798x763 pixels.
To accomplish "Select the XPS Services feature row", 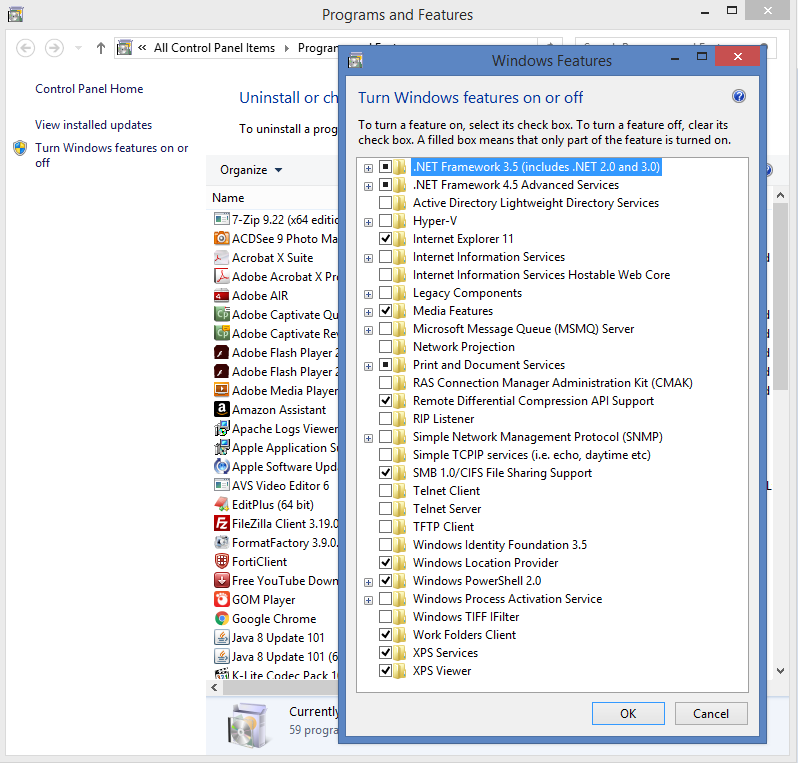I will 445,653.
